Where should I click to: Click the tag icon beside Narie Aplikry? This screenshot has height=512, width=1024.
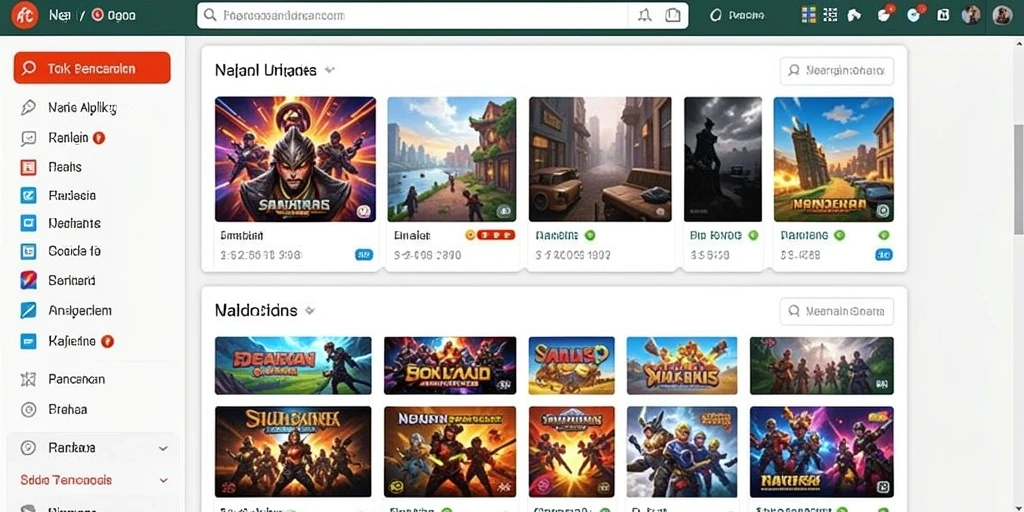[28, 108]
